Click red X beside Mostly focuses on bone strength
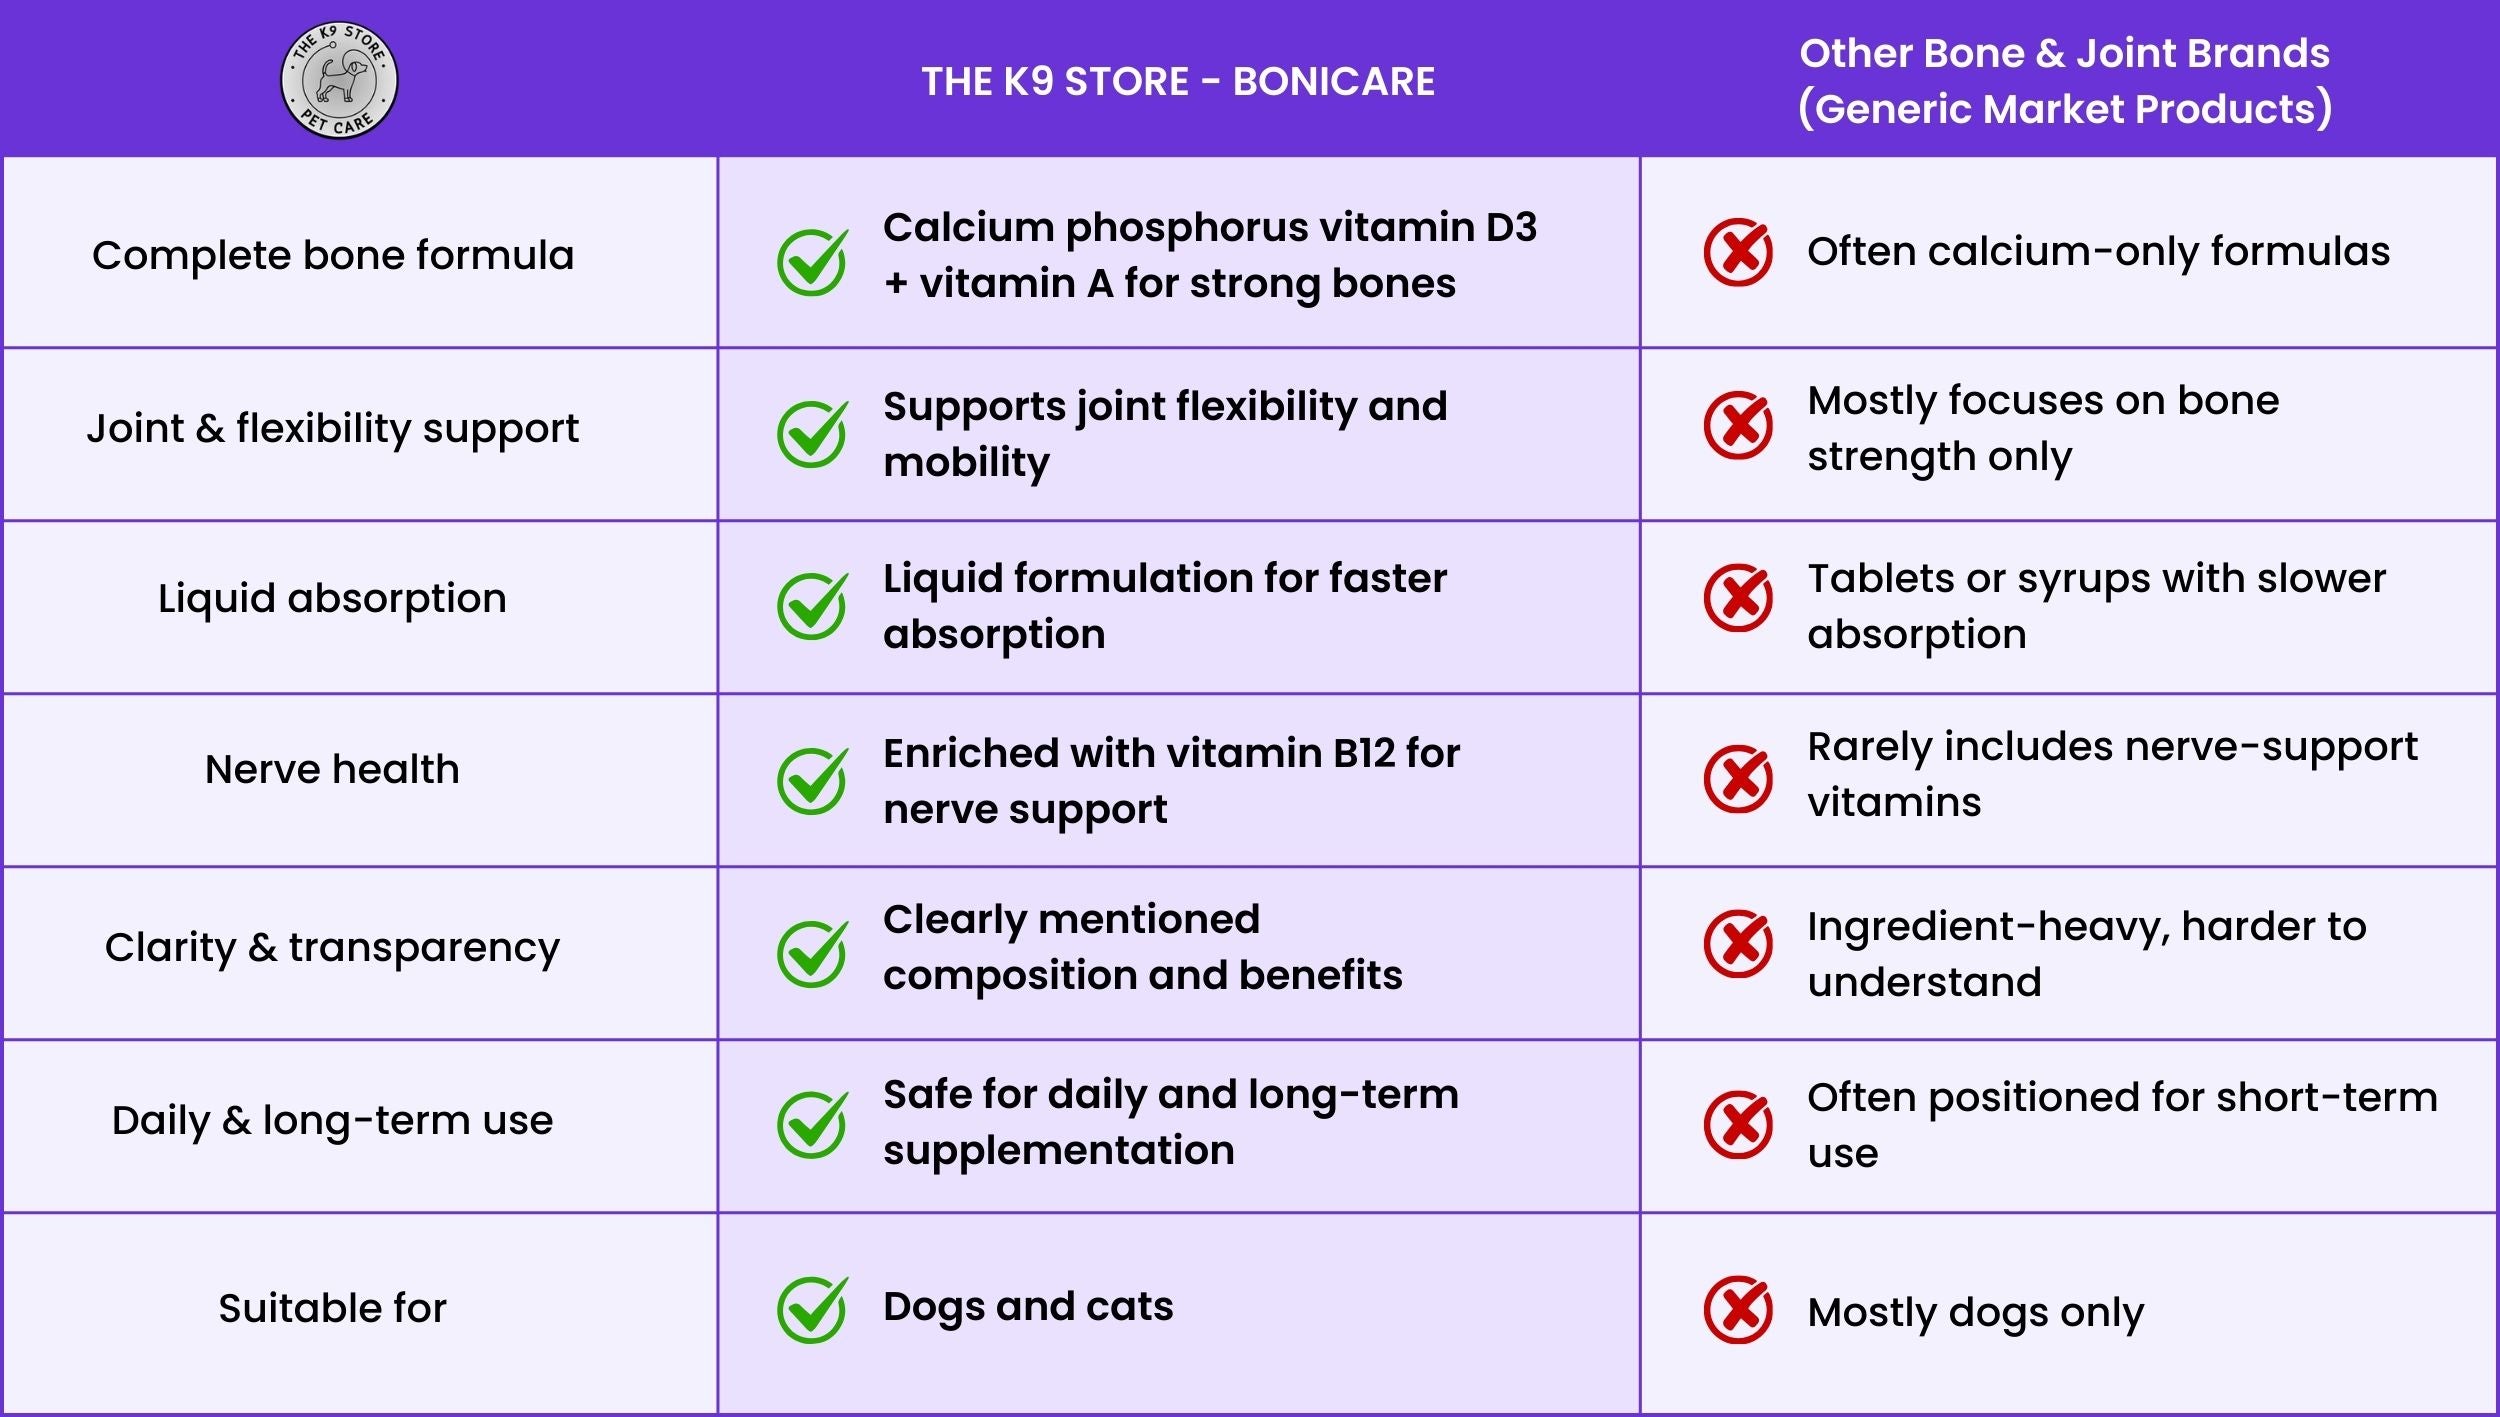 pos(1738,425)
